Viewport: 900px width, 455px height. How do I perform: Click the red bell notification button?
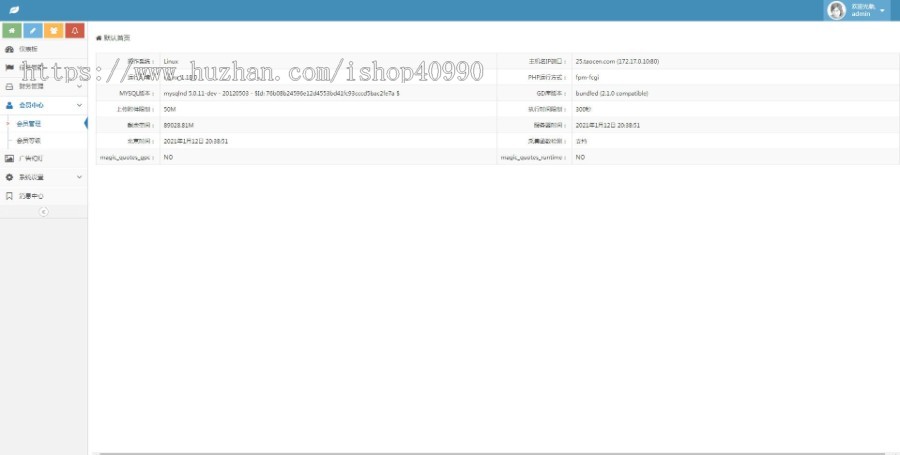pyautogui.click(x=74, y=31)
